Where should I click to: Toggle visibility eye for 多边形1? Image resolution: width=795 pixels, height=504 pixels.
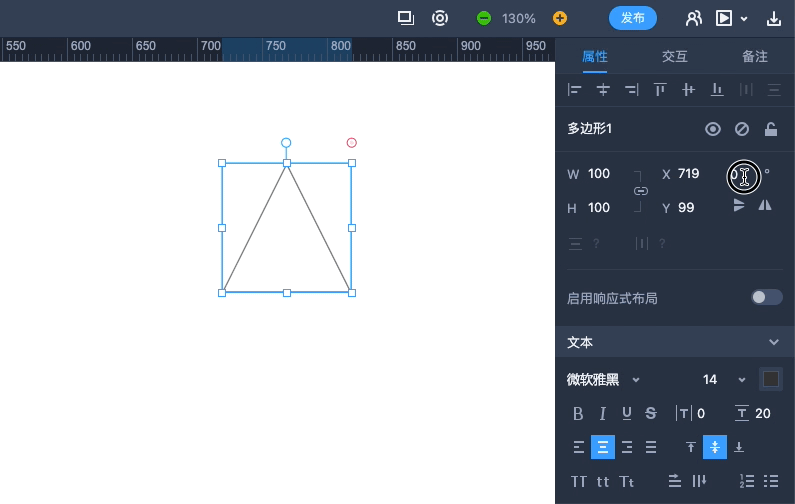click(713, 129)
